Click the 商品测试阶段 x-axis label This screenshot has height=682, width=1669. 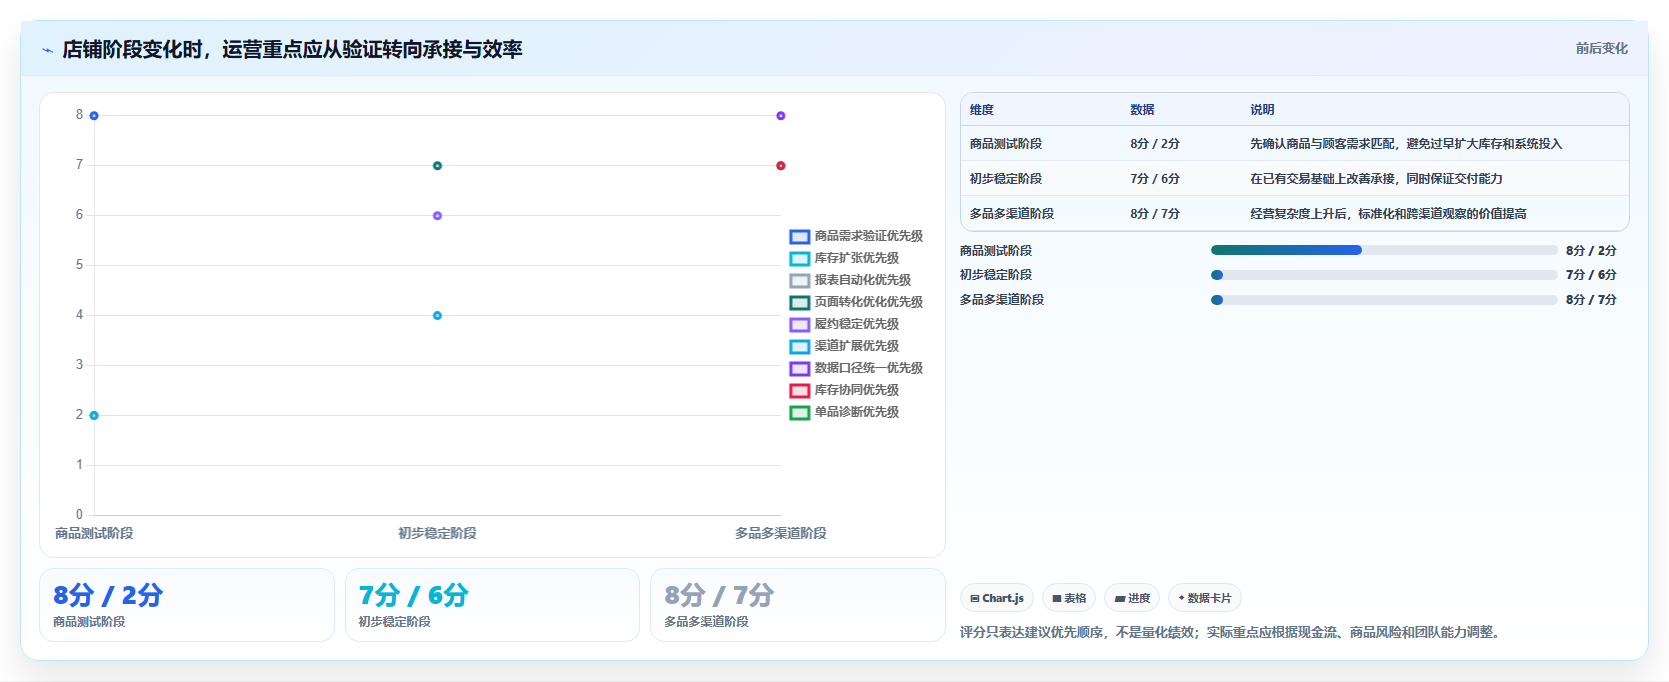[94, 533]
